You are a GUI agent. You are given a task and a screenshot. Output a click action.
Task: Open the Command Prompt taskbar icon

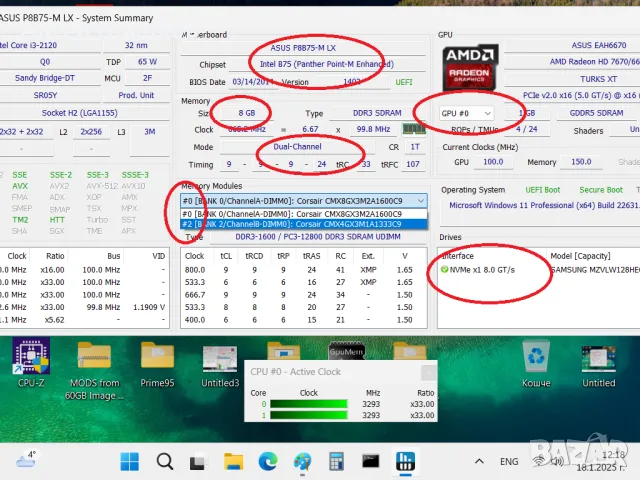(x=370, y=462)
